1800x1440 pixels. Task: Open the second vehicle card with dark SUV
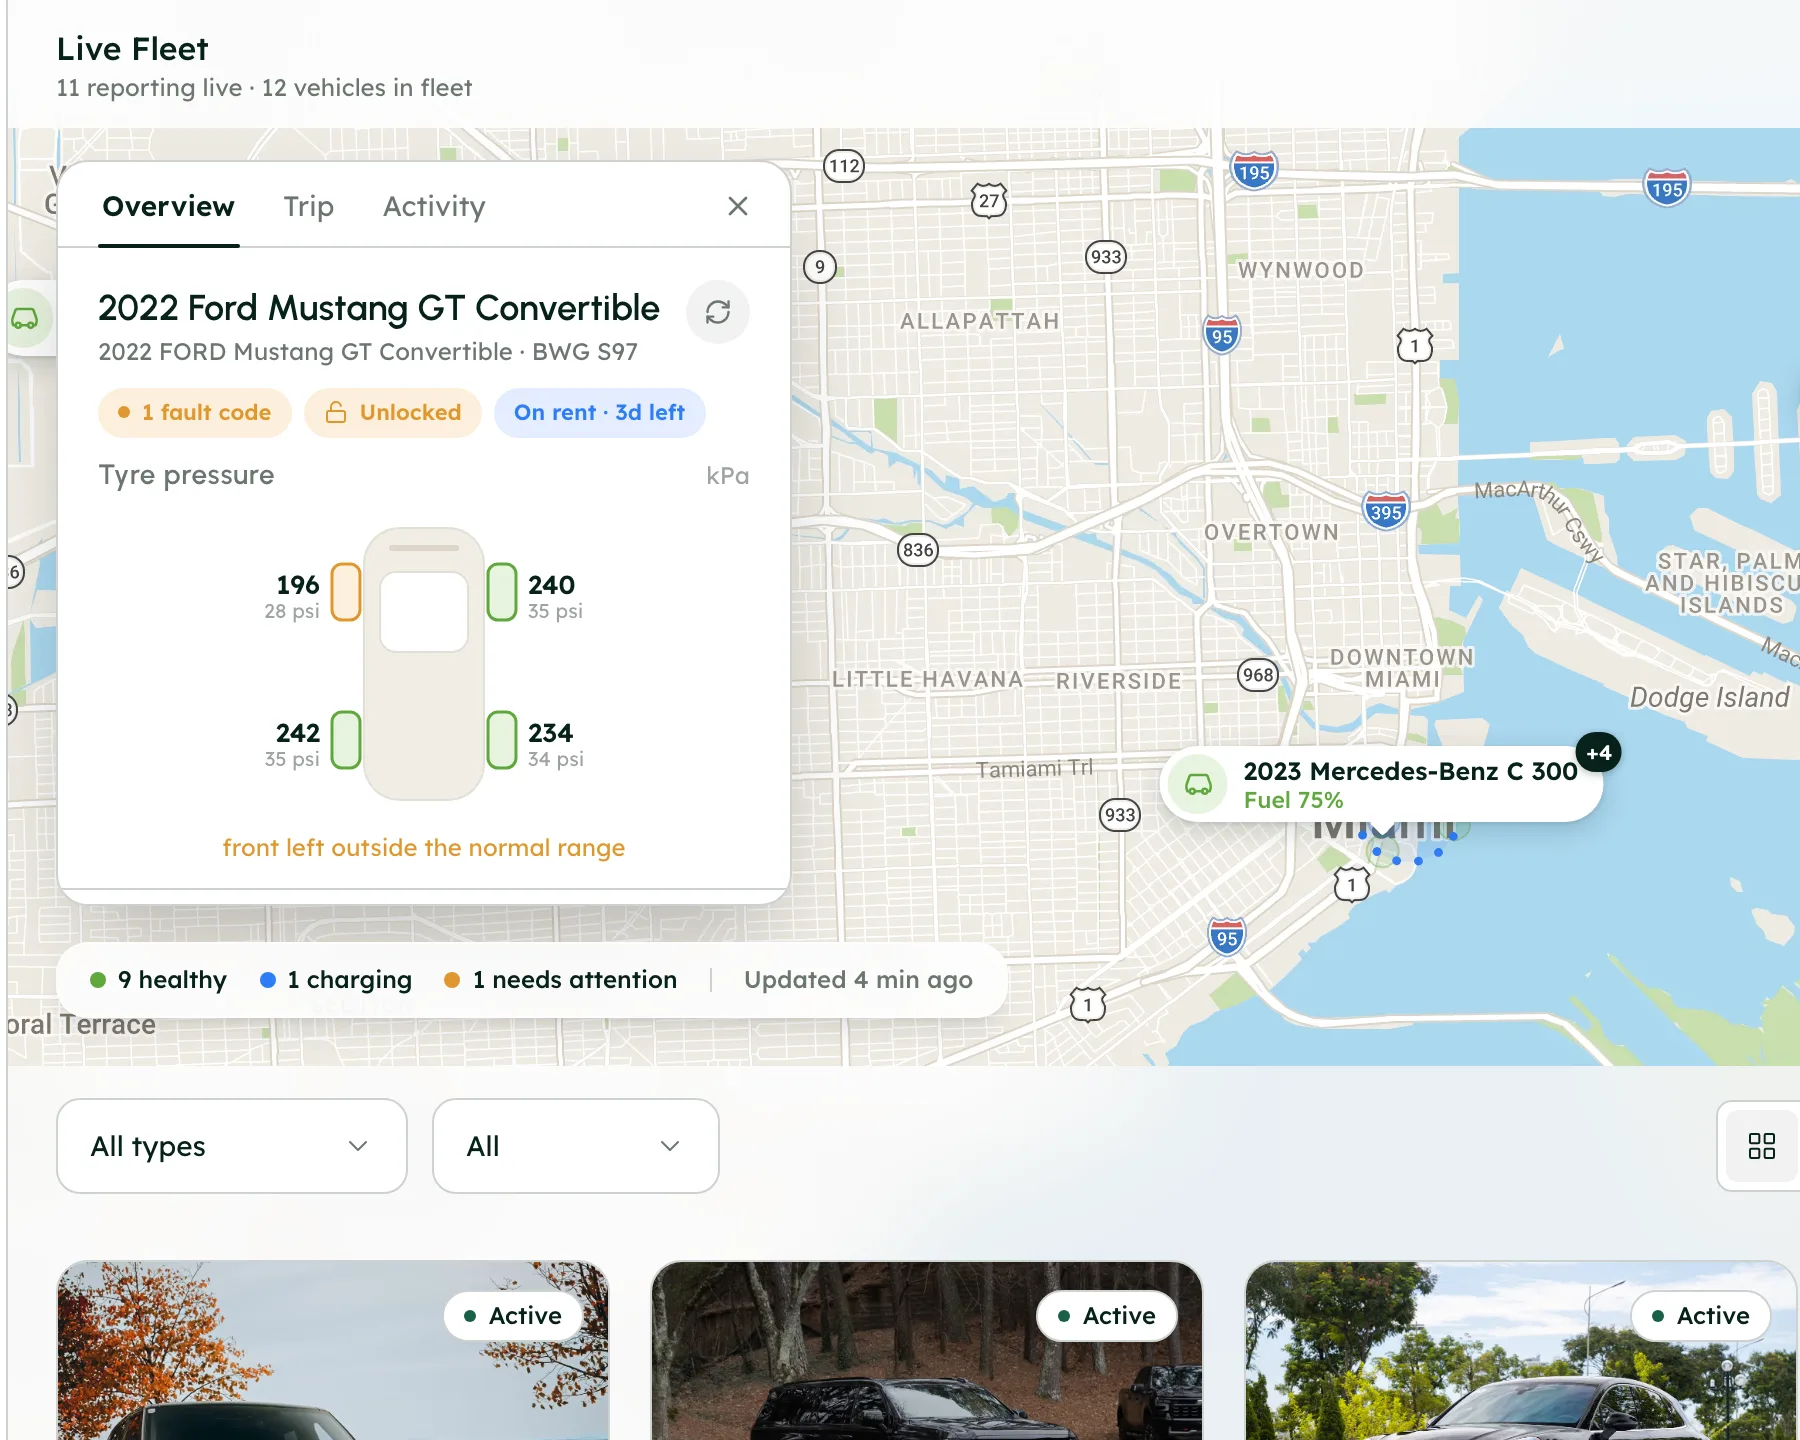coord(927,1351)
